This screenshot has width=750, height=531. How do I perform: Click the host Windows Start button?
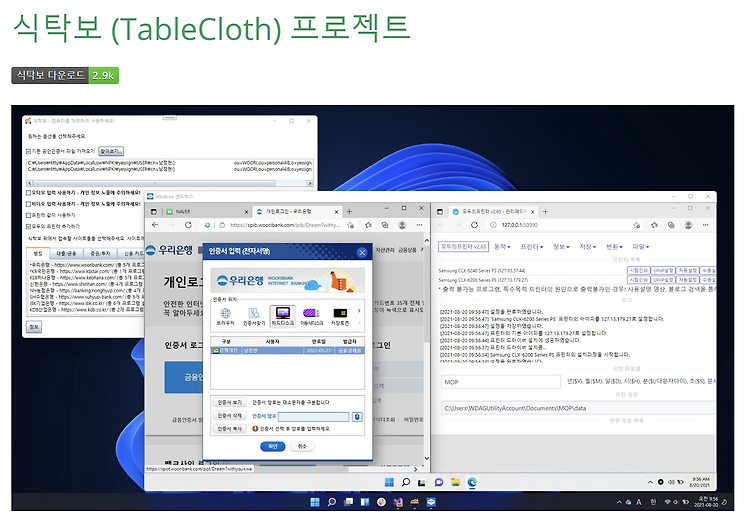pos(315,502)
